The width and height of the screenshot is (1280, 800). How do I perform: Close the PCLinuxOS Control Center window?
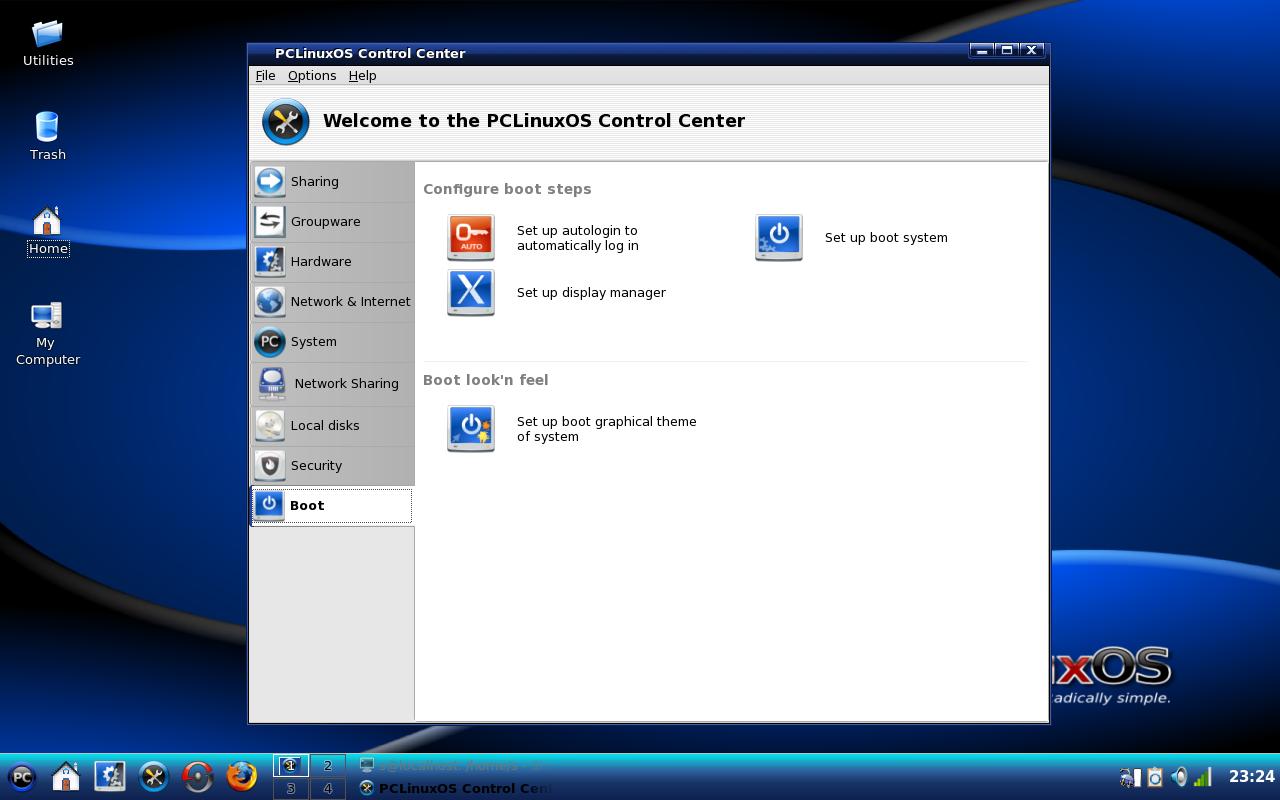pos(1032,51)
